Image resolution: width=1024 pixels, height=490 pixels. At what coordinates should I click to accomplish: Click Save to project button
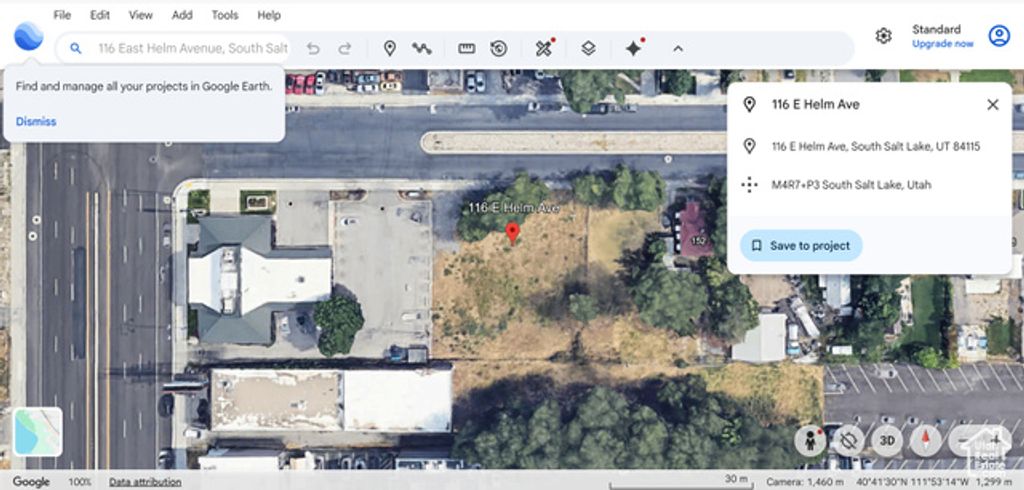click(801, 245)
